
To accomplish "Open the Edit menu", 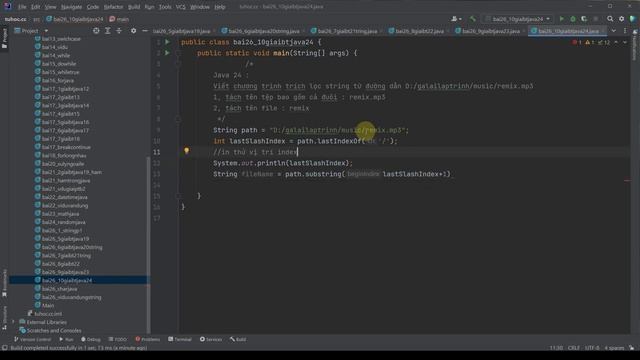I will [x=36, y=7].
